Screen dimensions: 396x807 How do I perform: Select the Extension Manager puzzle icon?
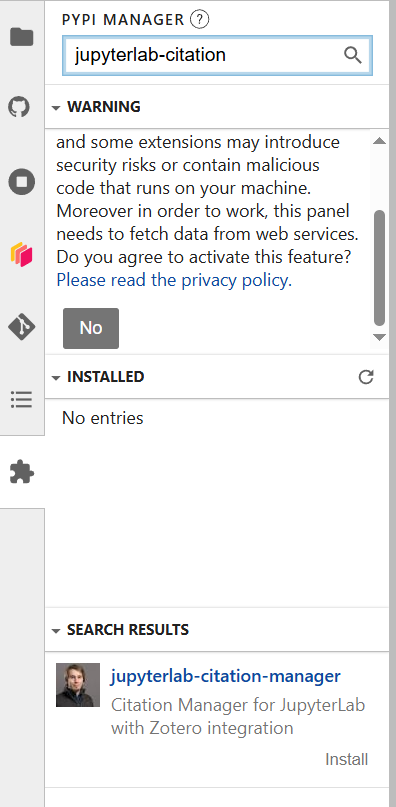(x=22, y=472)
